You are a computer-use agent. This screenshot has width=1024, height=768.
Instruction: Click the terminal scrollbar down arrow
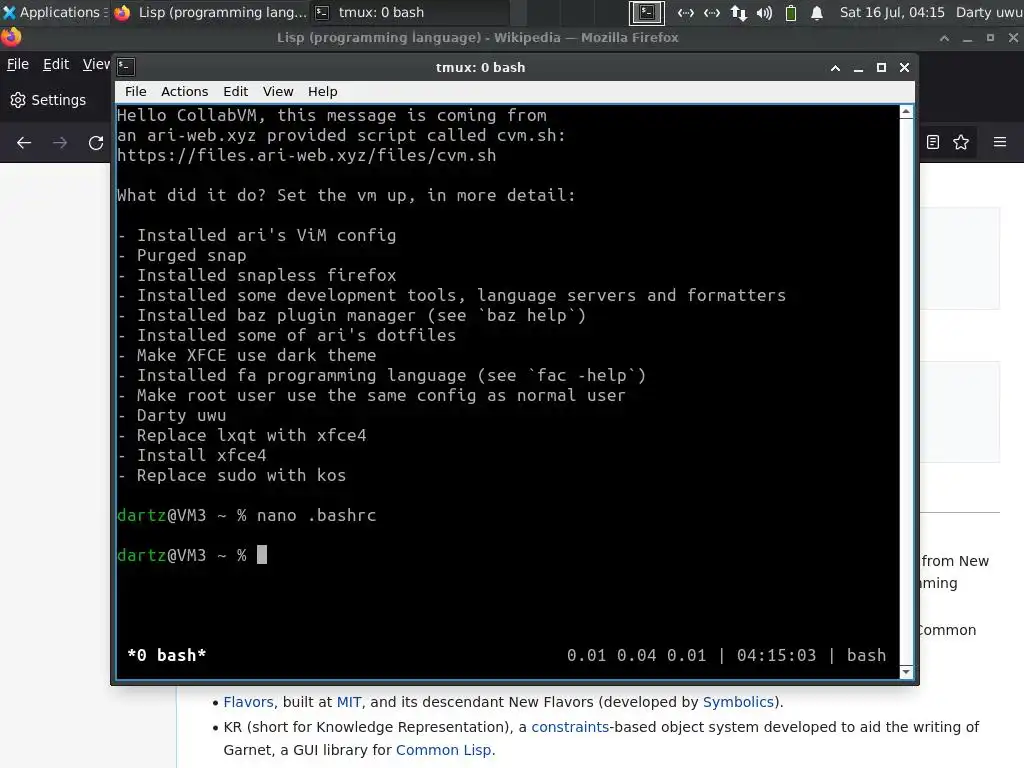[x=906, y=672]
